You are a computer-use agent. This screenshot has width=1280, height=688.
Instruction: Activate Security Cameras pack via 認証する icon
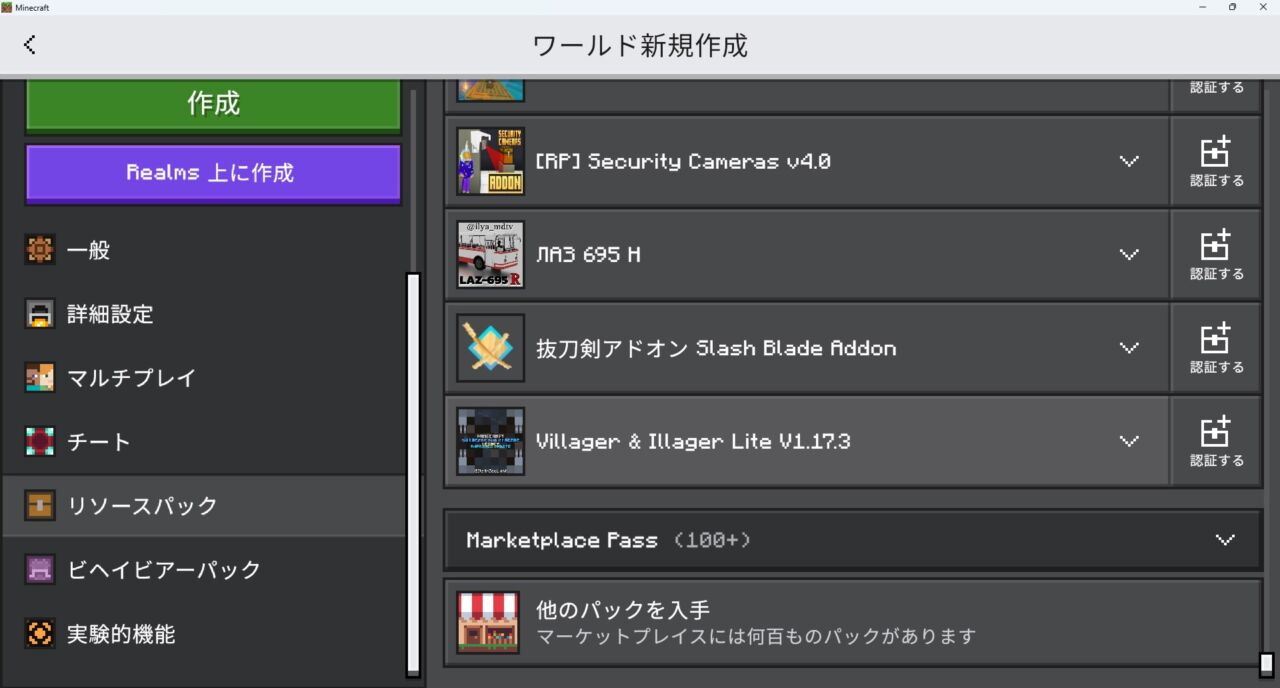point(1216,161)
